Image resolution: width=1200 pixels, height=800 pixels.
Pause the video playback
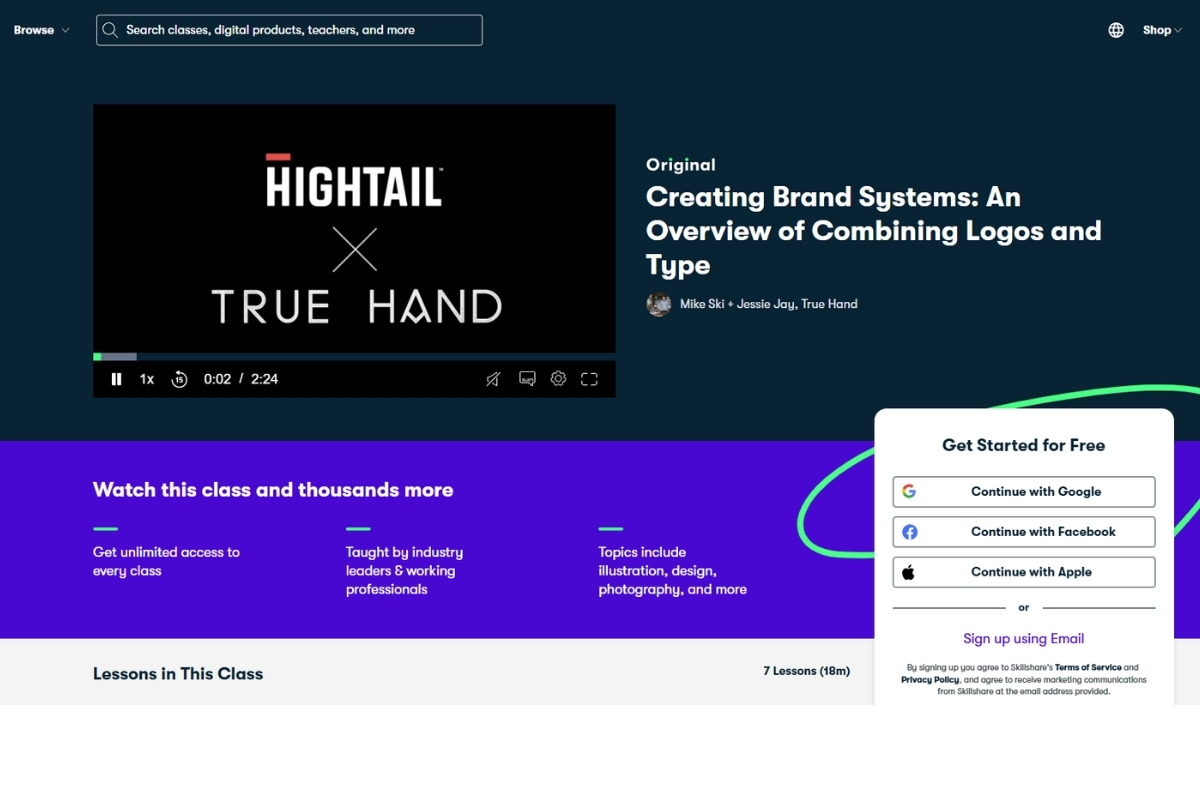coord(116,379)
